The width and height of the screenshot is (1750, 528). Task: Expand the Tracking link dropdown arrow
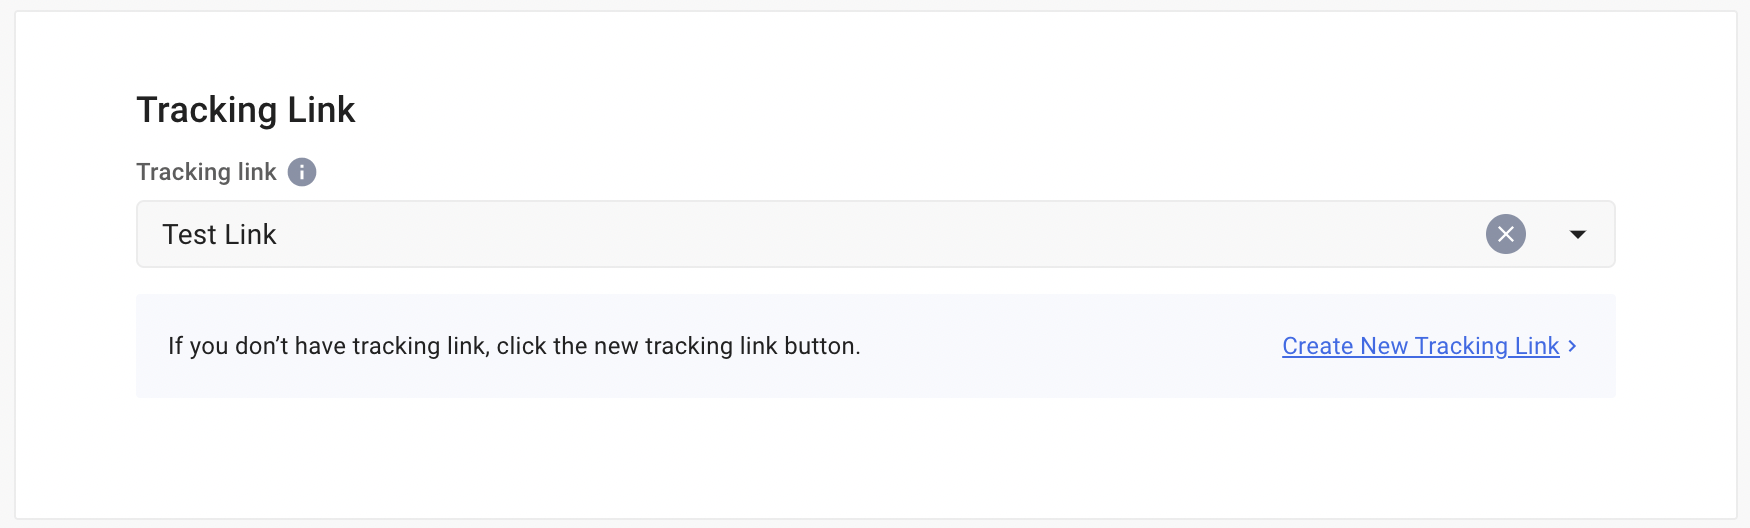point(1577,234)
